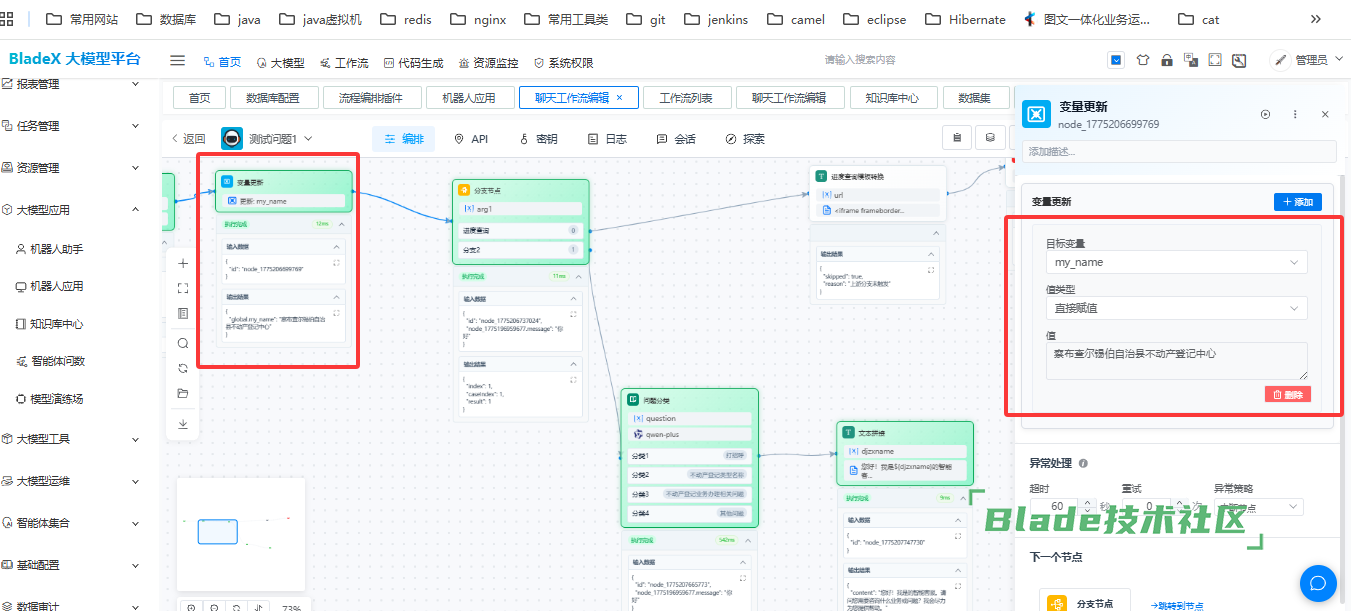This screenshot has height=611, width=1351.
Task: Click the blue 添加 button
Action: click(x=1297, y=202)
